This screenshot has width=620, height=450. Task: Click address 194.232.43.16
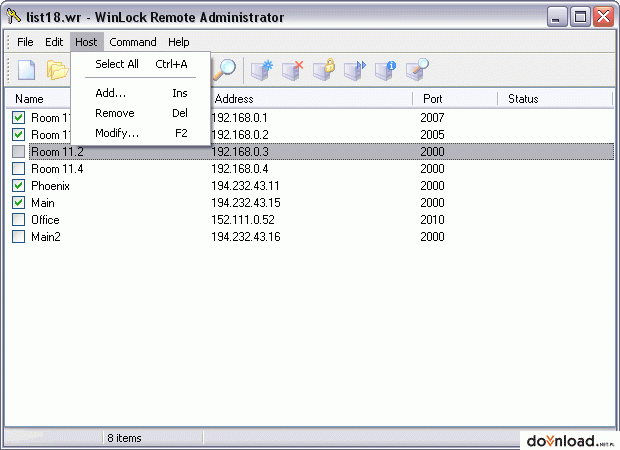click(x=246, y=237)
